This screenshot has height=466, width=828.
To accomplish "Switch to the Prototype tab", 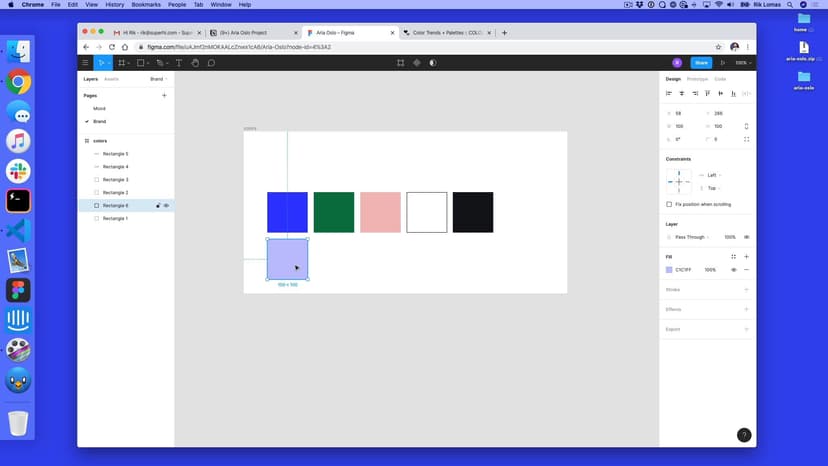I will coord(697,78).
